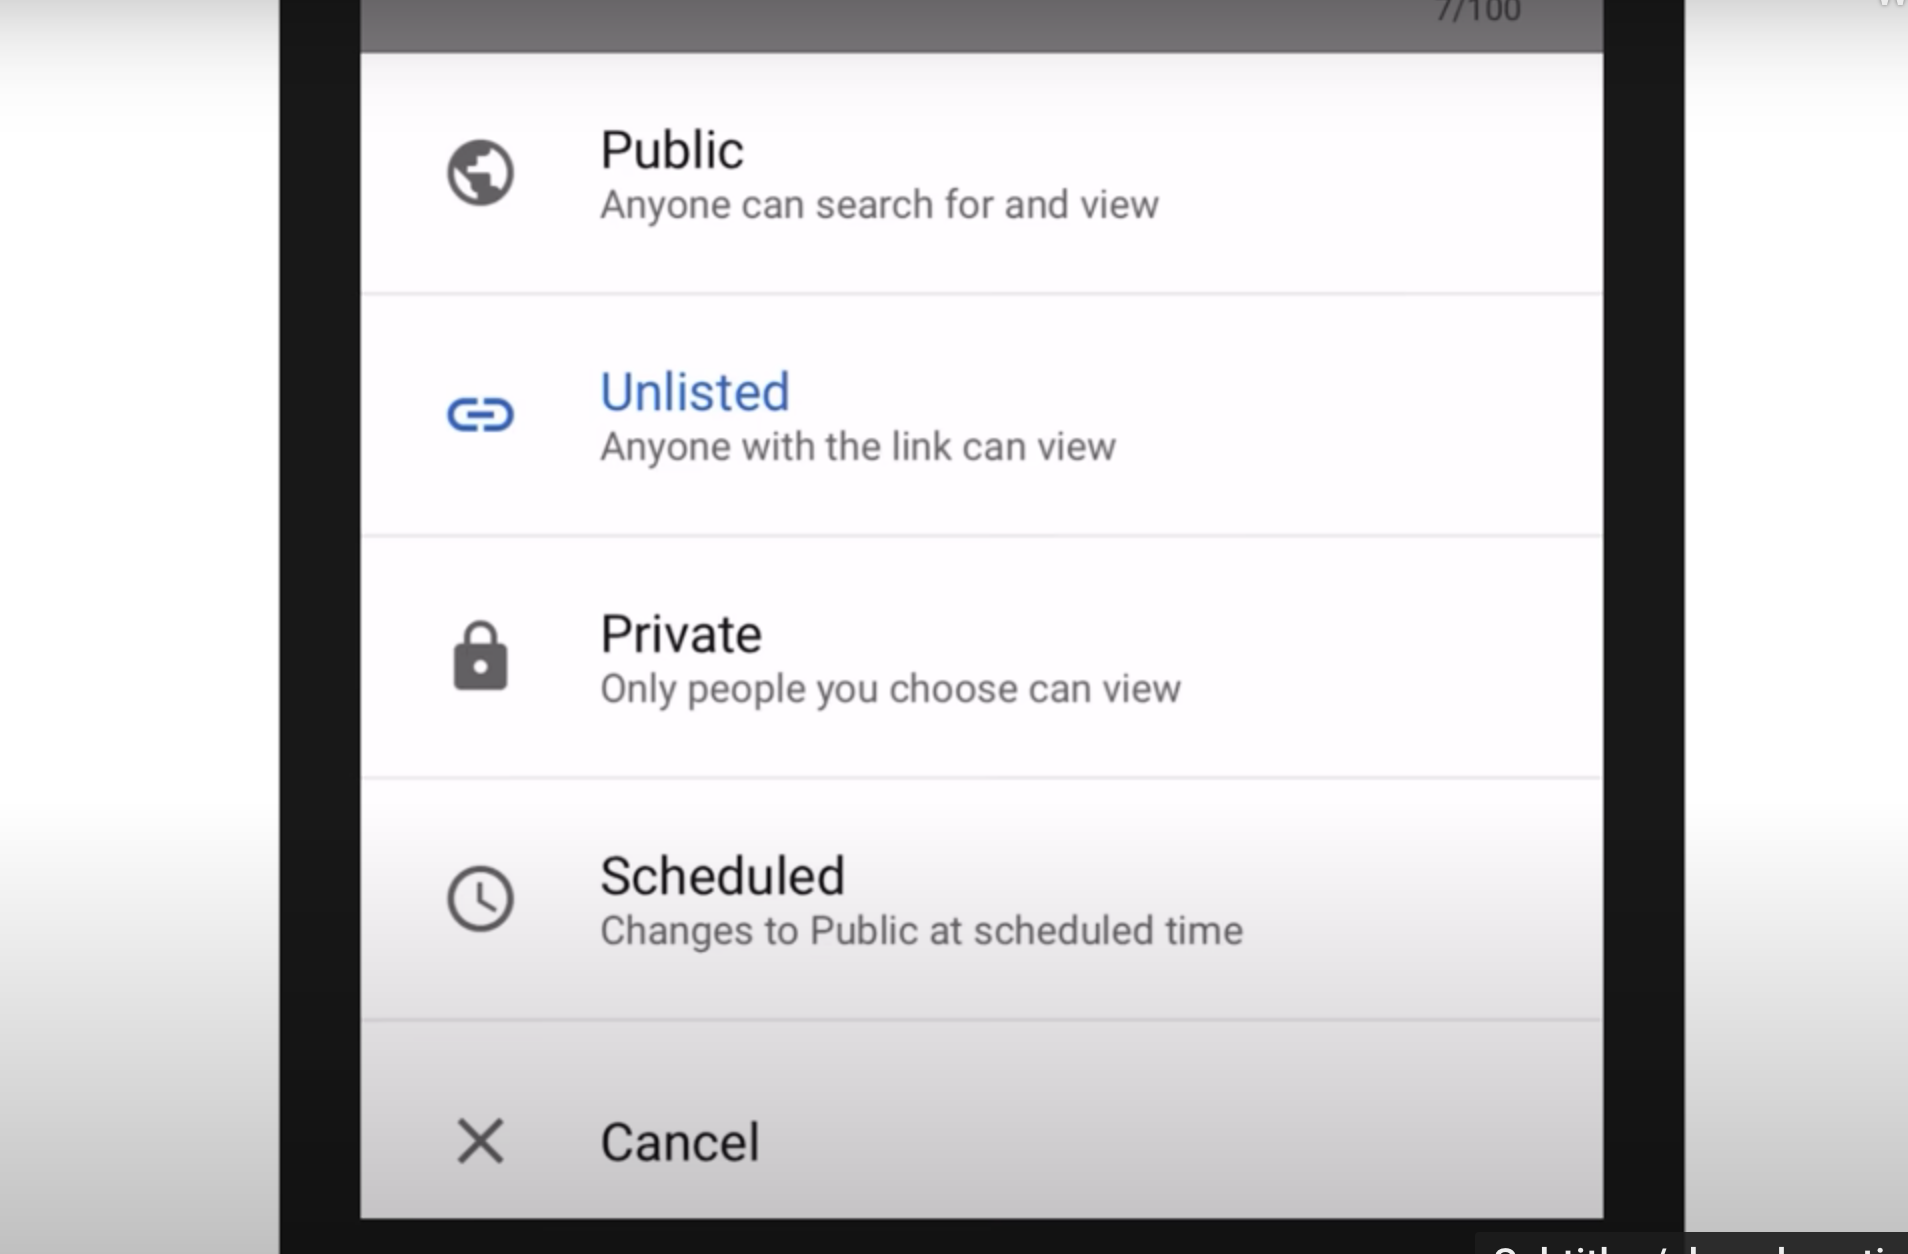Select the highlighted Unlisted option
Viewport: 1908px width, 1254px height.
981,415
